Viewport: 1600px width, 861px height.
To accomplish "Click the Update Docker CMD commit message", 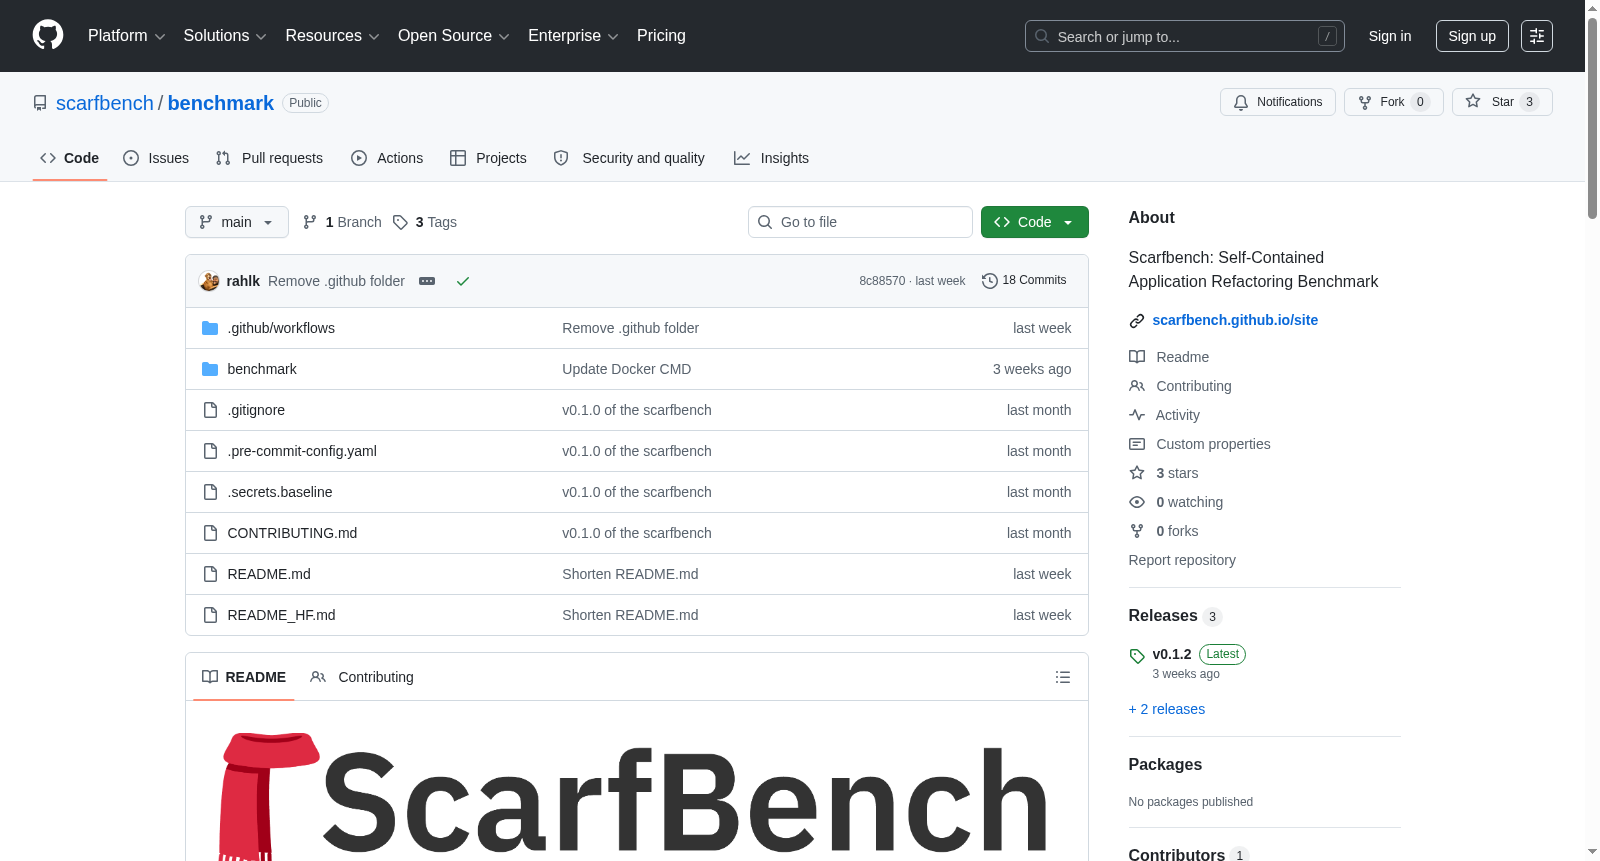I will [x=626, y=369].
